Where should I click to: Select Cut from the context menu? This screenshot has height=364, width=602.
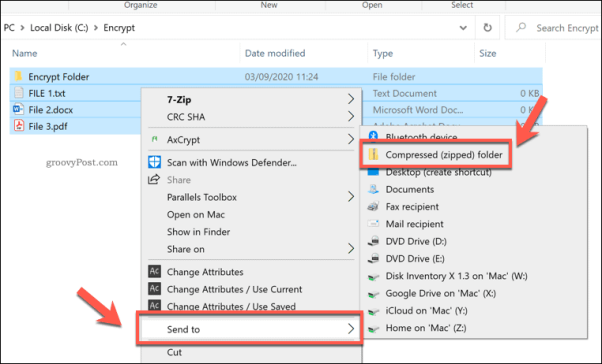point(174,352)
